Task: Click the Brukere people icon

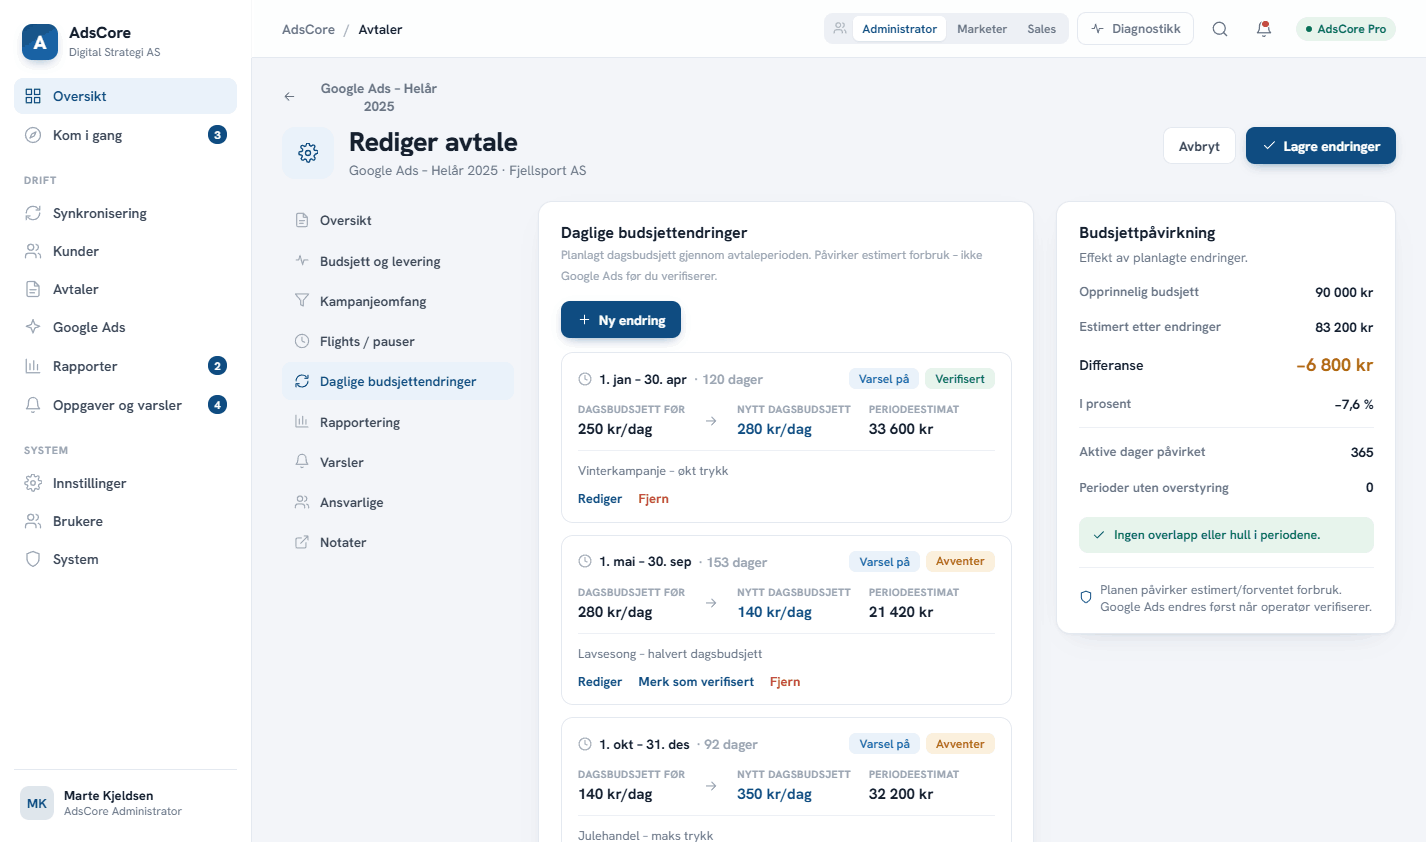Action: coord(33,521)
